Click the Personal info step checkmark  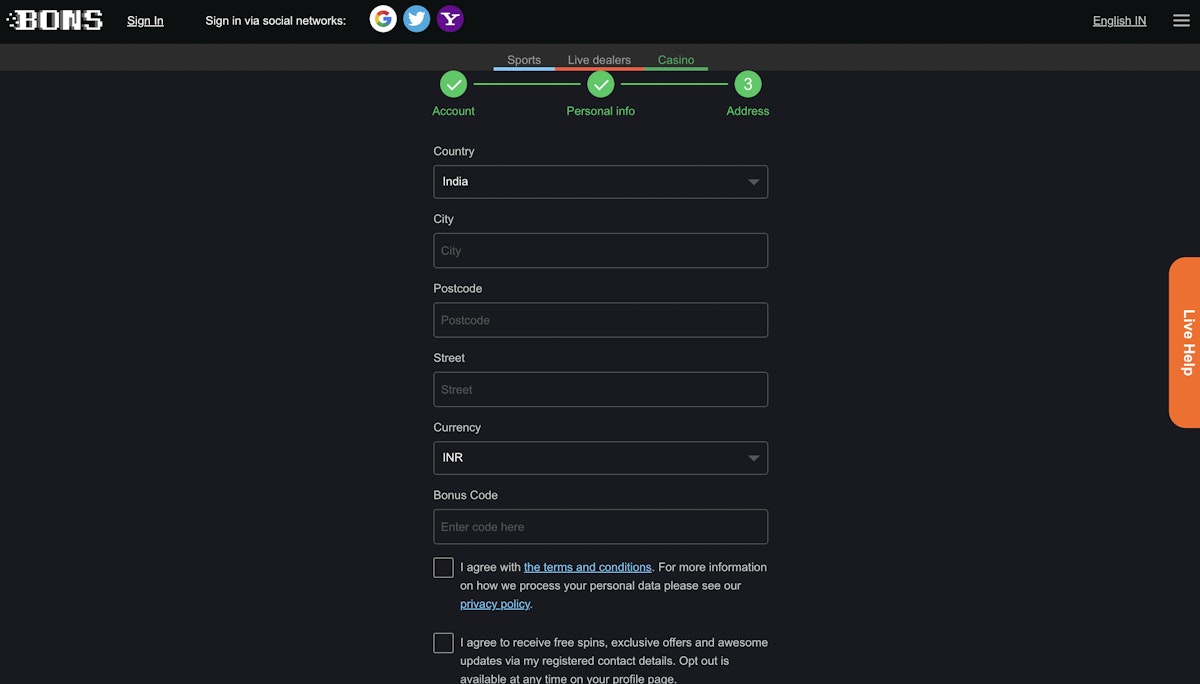point(600,84)
